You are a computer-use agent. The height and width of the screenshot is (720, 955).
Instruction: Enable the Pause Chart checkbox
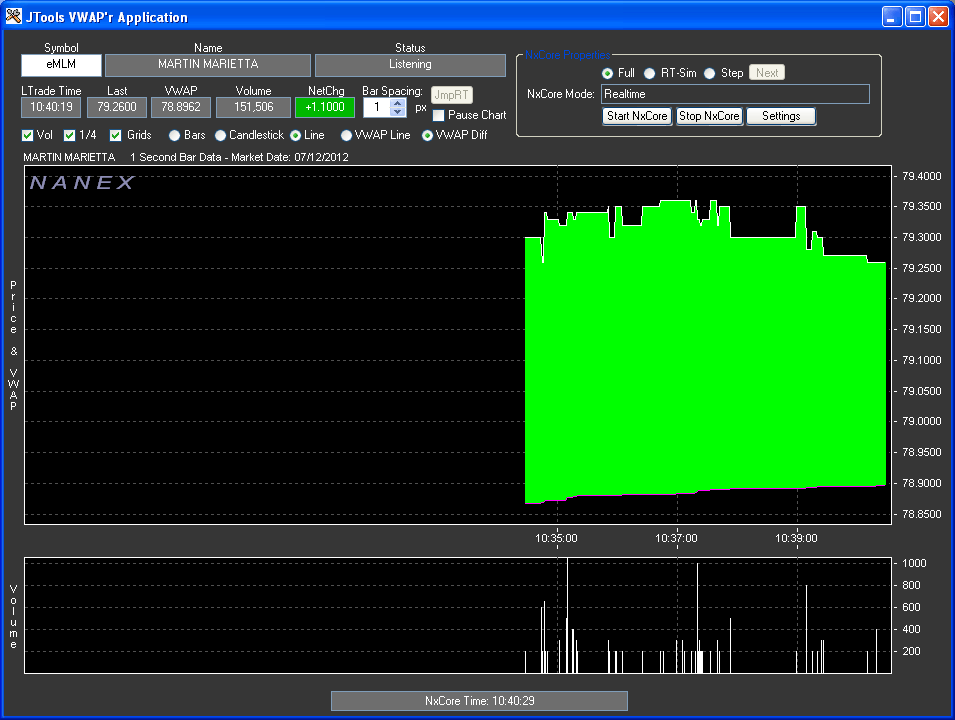[439, 115]
